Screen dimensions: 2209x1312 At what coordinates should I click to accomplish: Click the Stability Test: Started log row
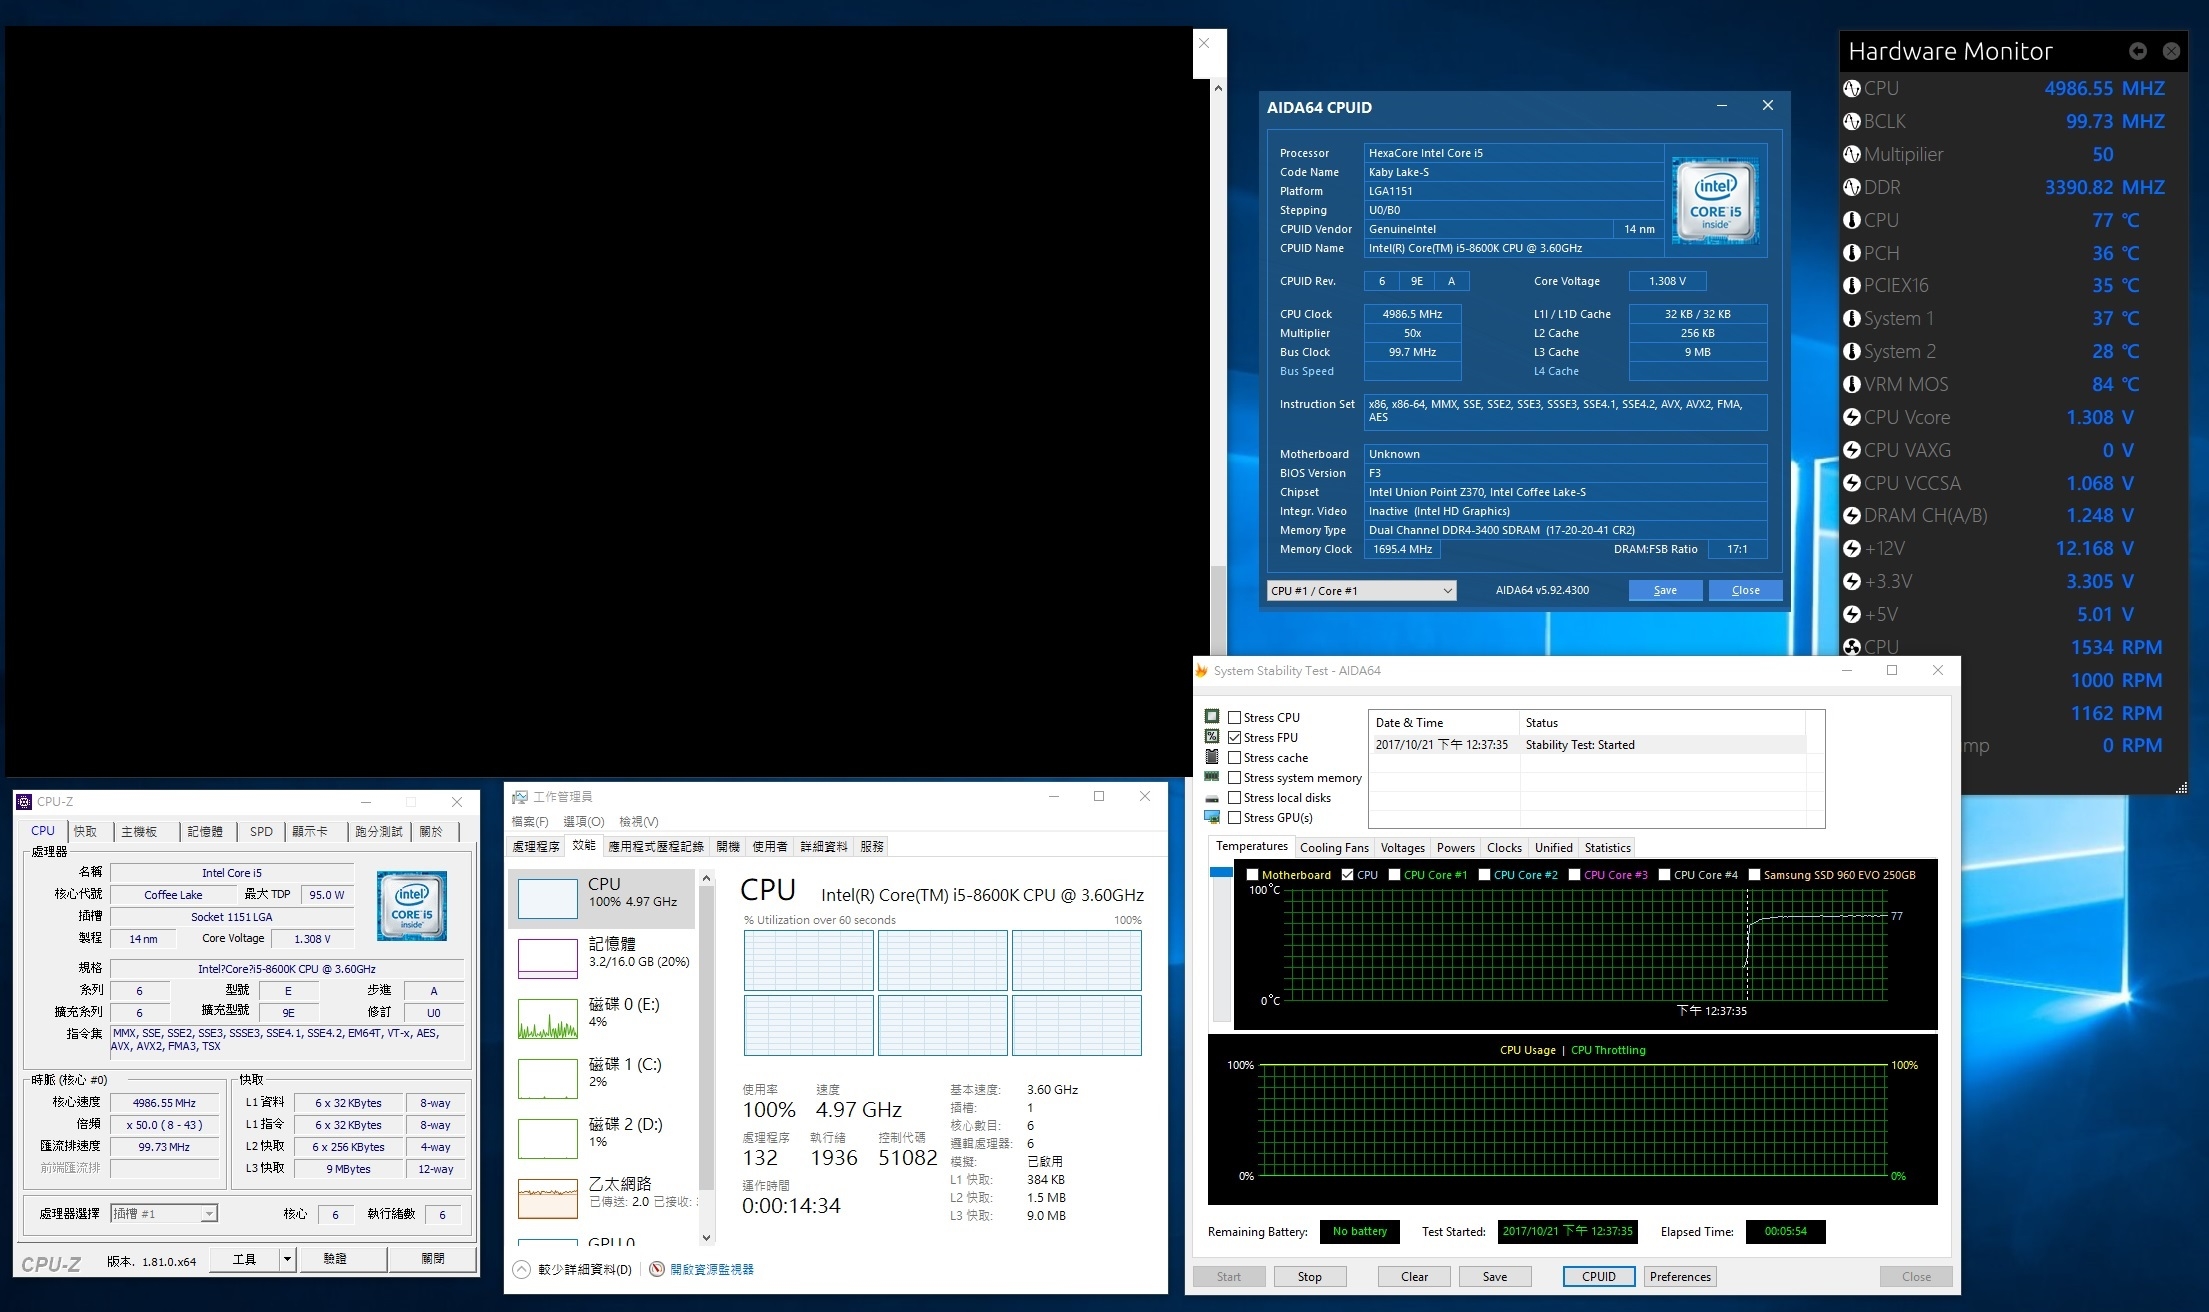[1588, 745]
